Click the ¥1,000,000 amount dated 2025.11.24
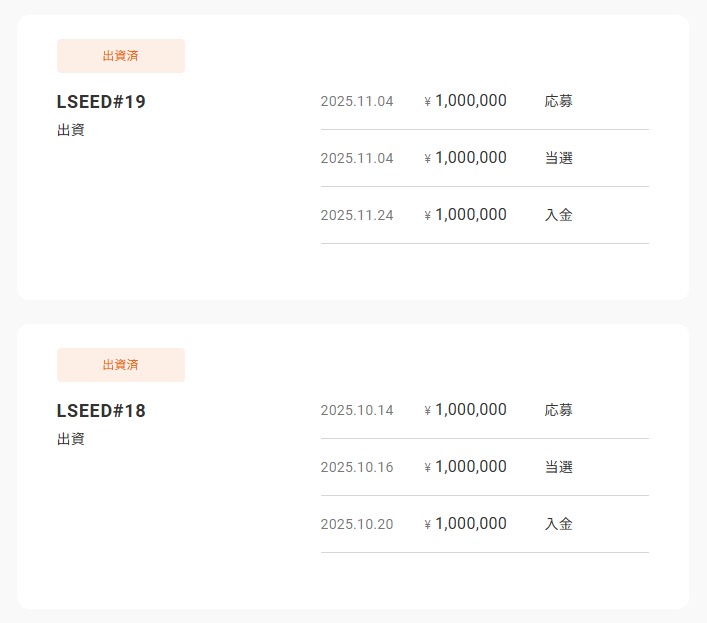The image size is (707, 623). 465,215
